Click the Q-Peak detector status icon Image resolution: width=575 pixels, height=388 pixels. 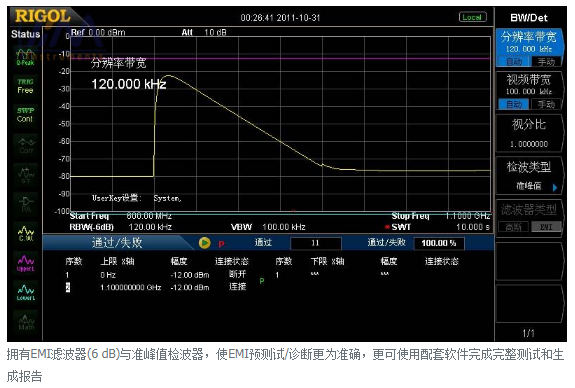click(x=25, y=57)
